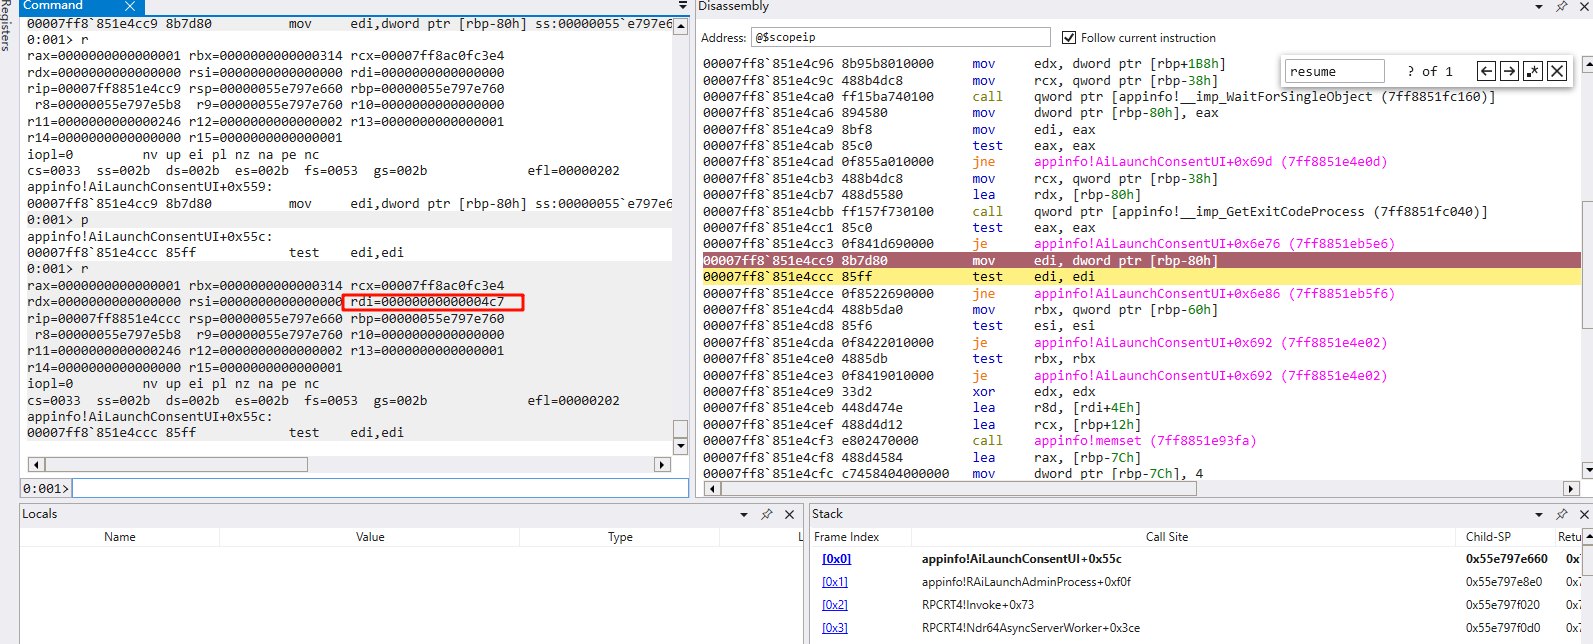
Task: Select the __imp_WaitForSingleObject call line
Action: [x=1141, y=97]
